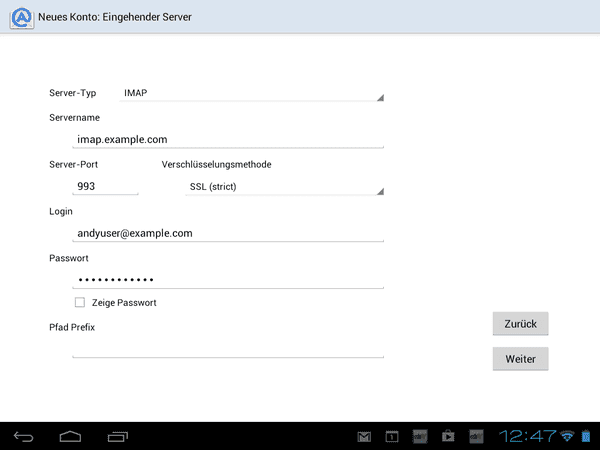Image resolution: width=600 pixels, height=450 pixels.
Task: Open the Gmail notification icon
Action: click(364, 437)
